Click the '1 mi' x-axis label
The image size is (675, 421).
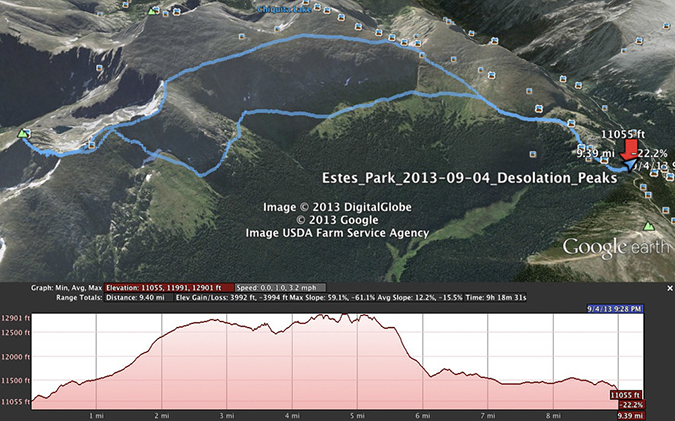click(x=96, y=416)
